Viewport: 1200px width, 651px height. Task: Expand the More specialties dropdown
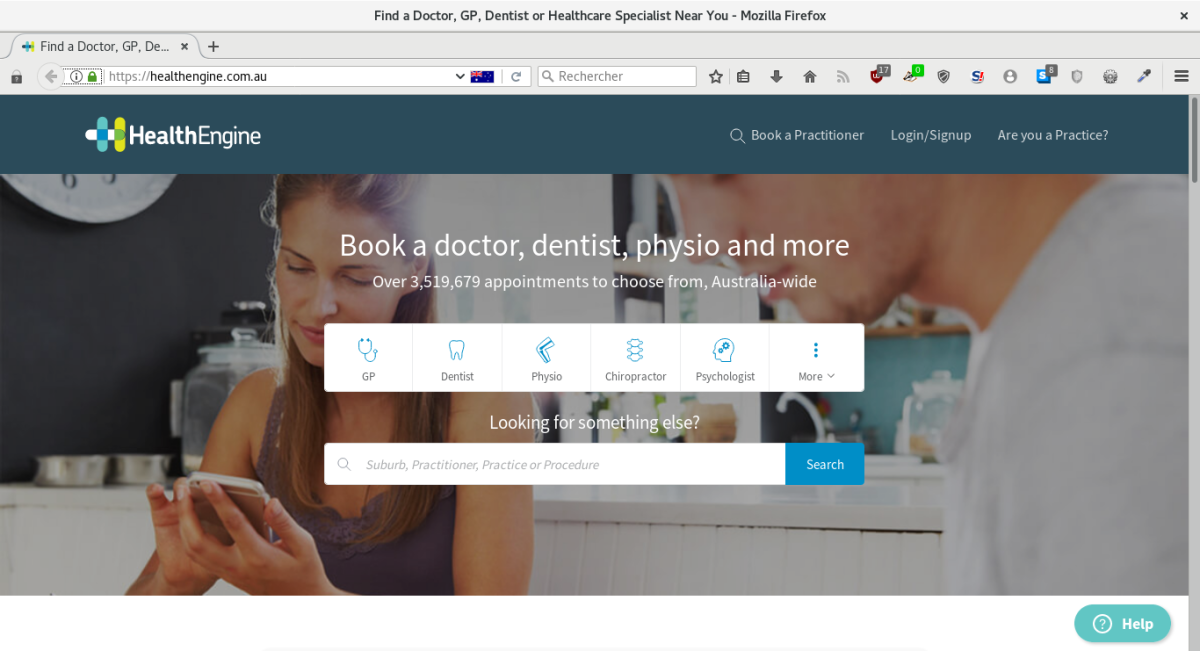click(x=816, y=358)
